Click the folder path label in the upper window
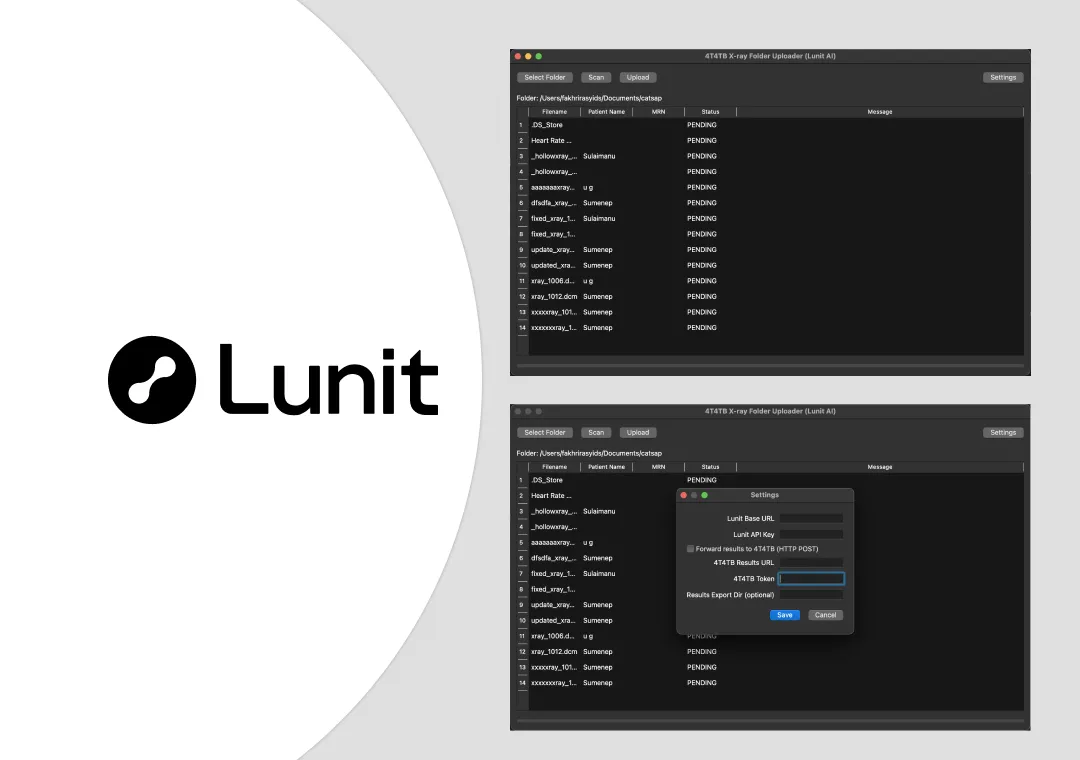This screenshot has width=1080, height=760. click(x=589, y=98)
